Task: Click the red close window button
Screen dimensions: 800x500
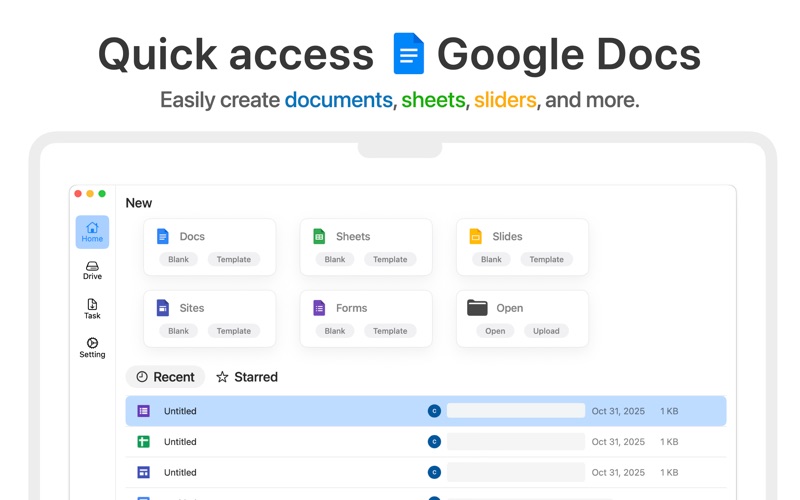Action: click(78, 193)
